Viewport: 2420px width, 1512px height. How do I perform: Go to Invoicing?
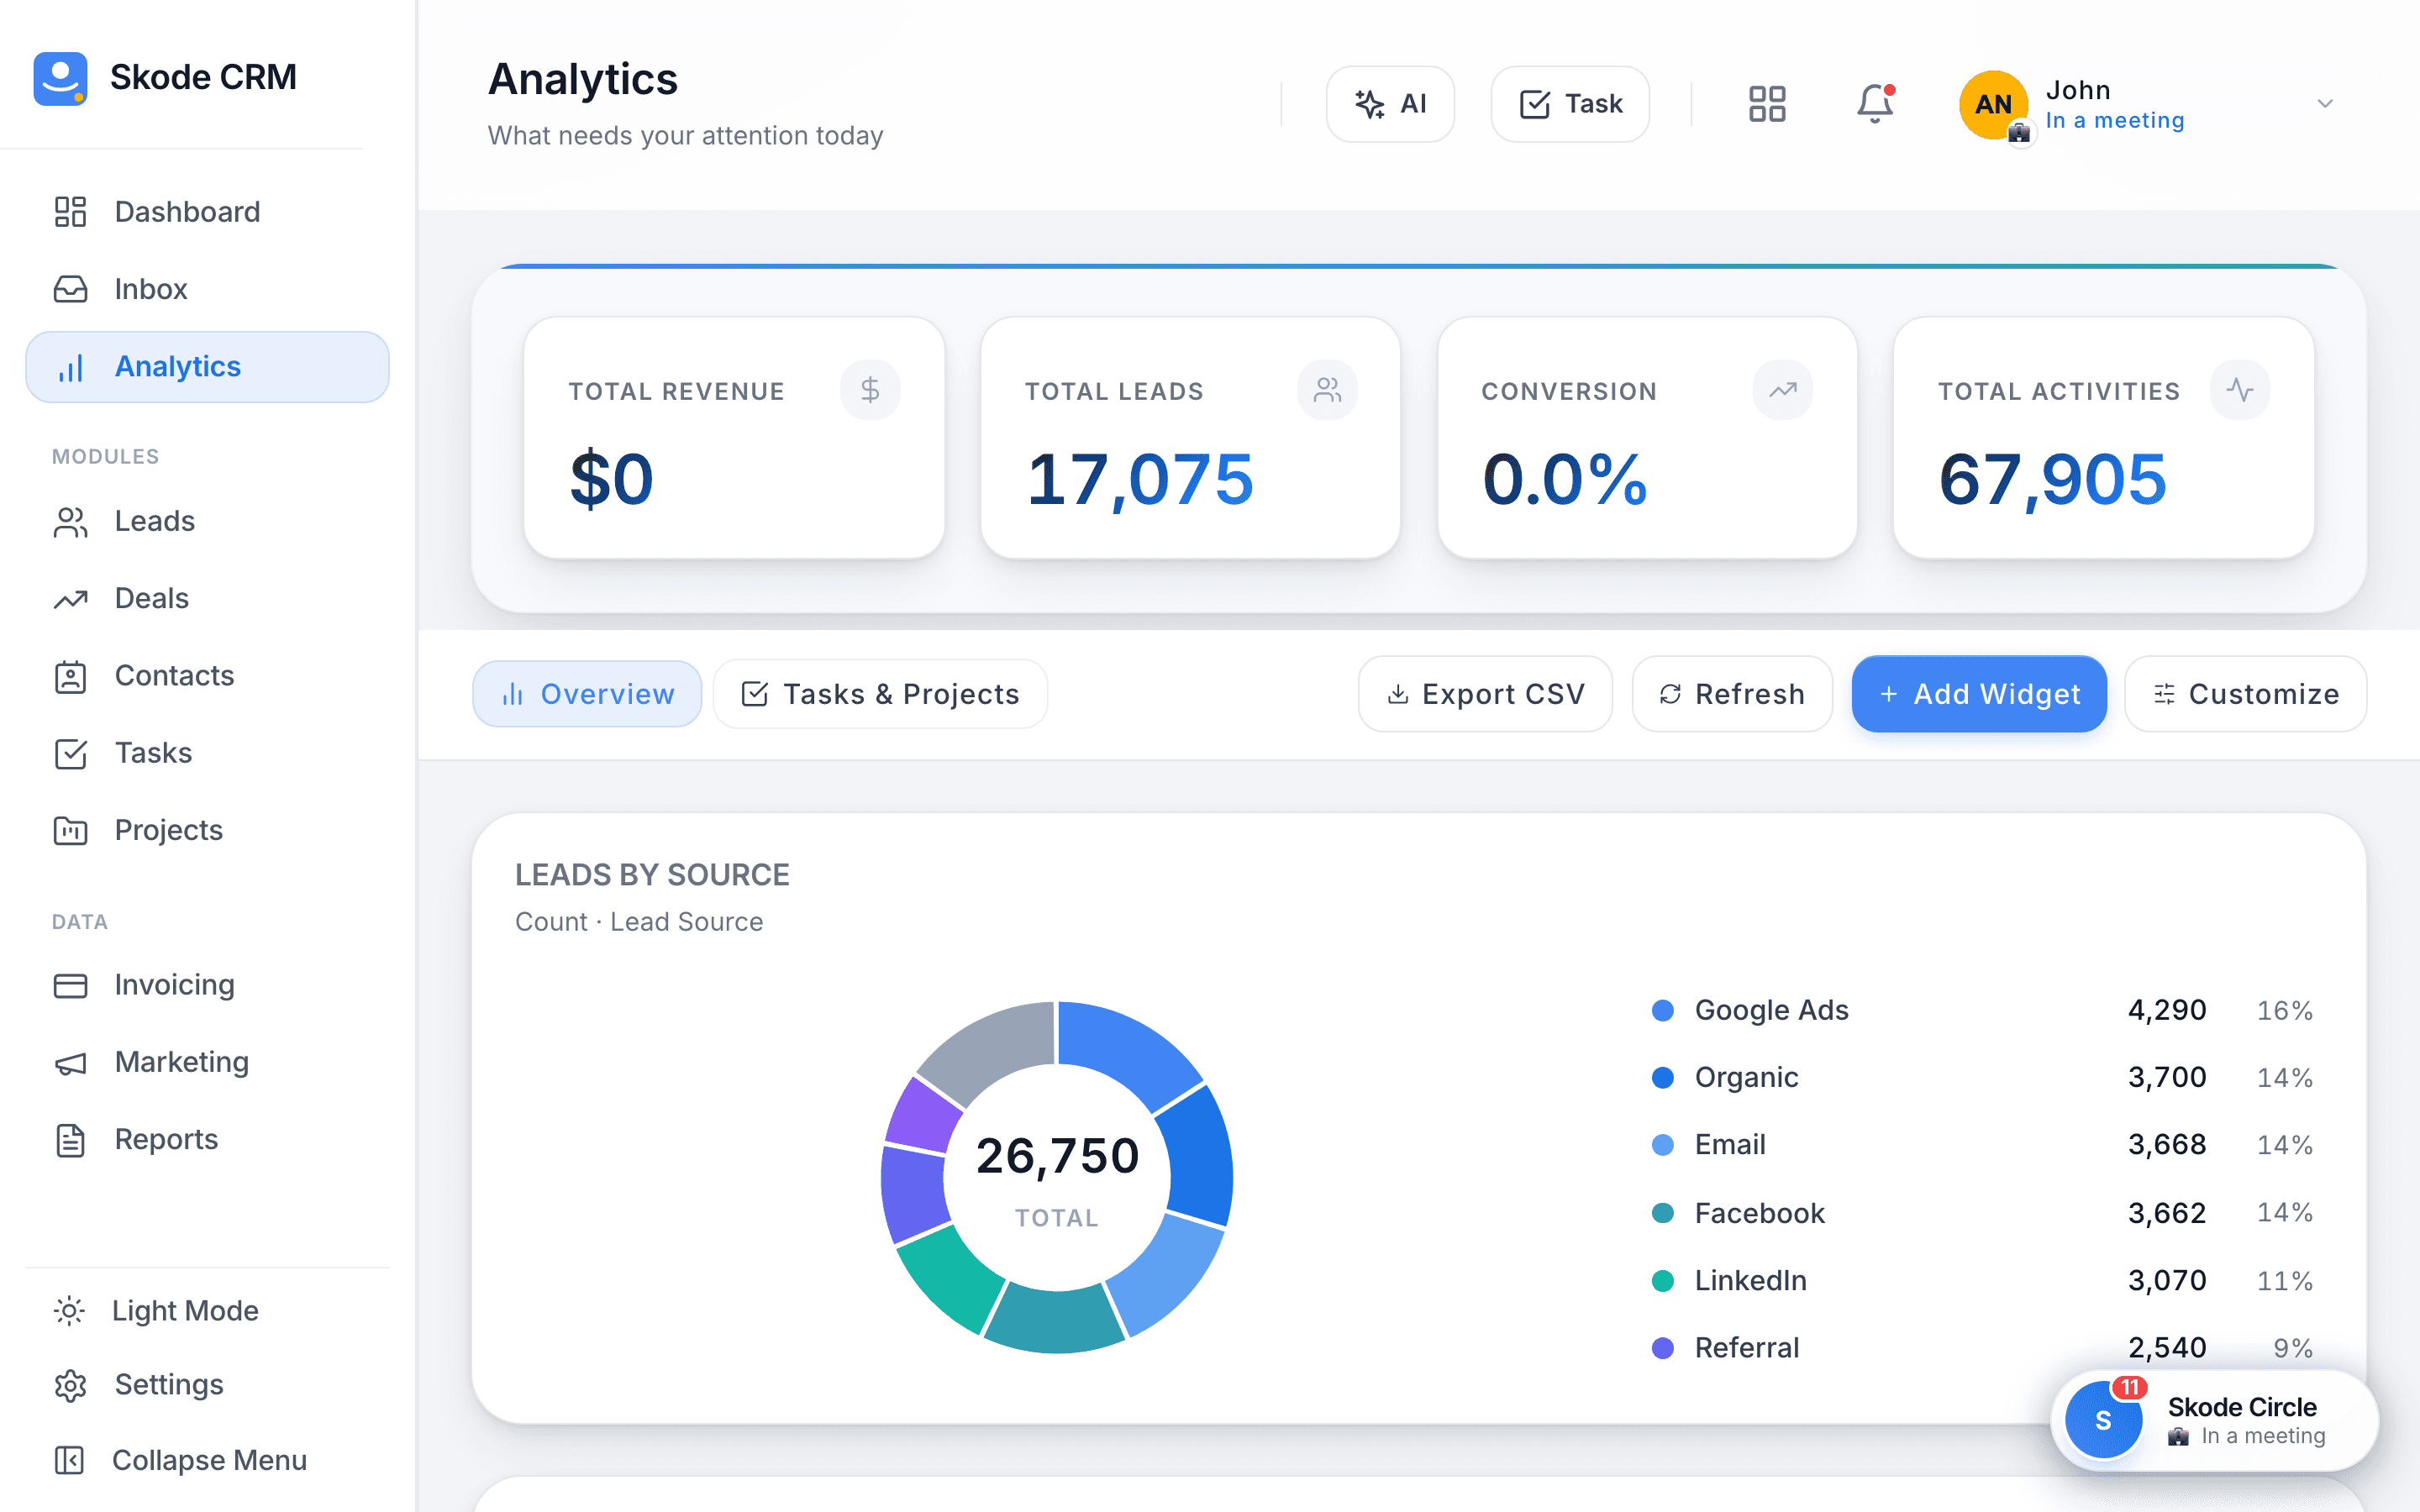[207, 985]
